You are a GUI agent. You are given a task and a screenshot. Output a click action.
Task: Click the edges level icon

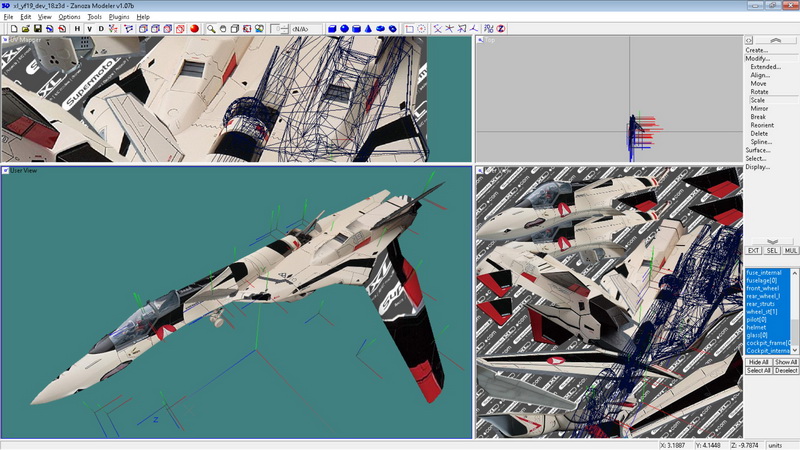click(x=128, y=29)
